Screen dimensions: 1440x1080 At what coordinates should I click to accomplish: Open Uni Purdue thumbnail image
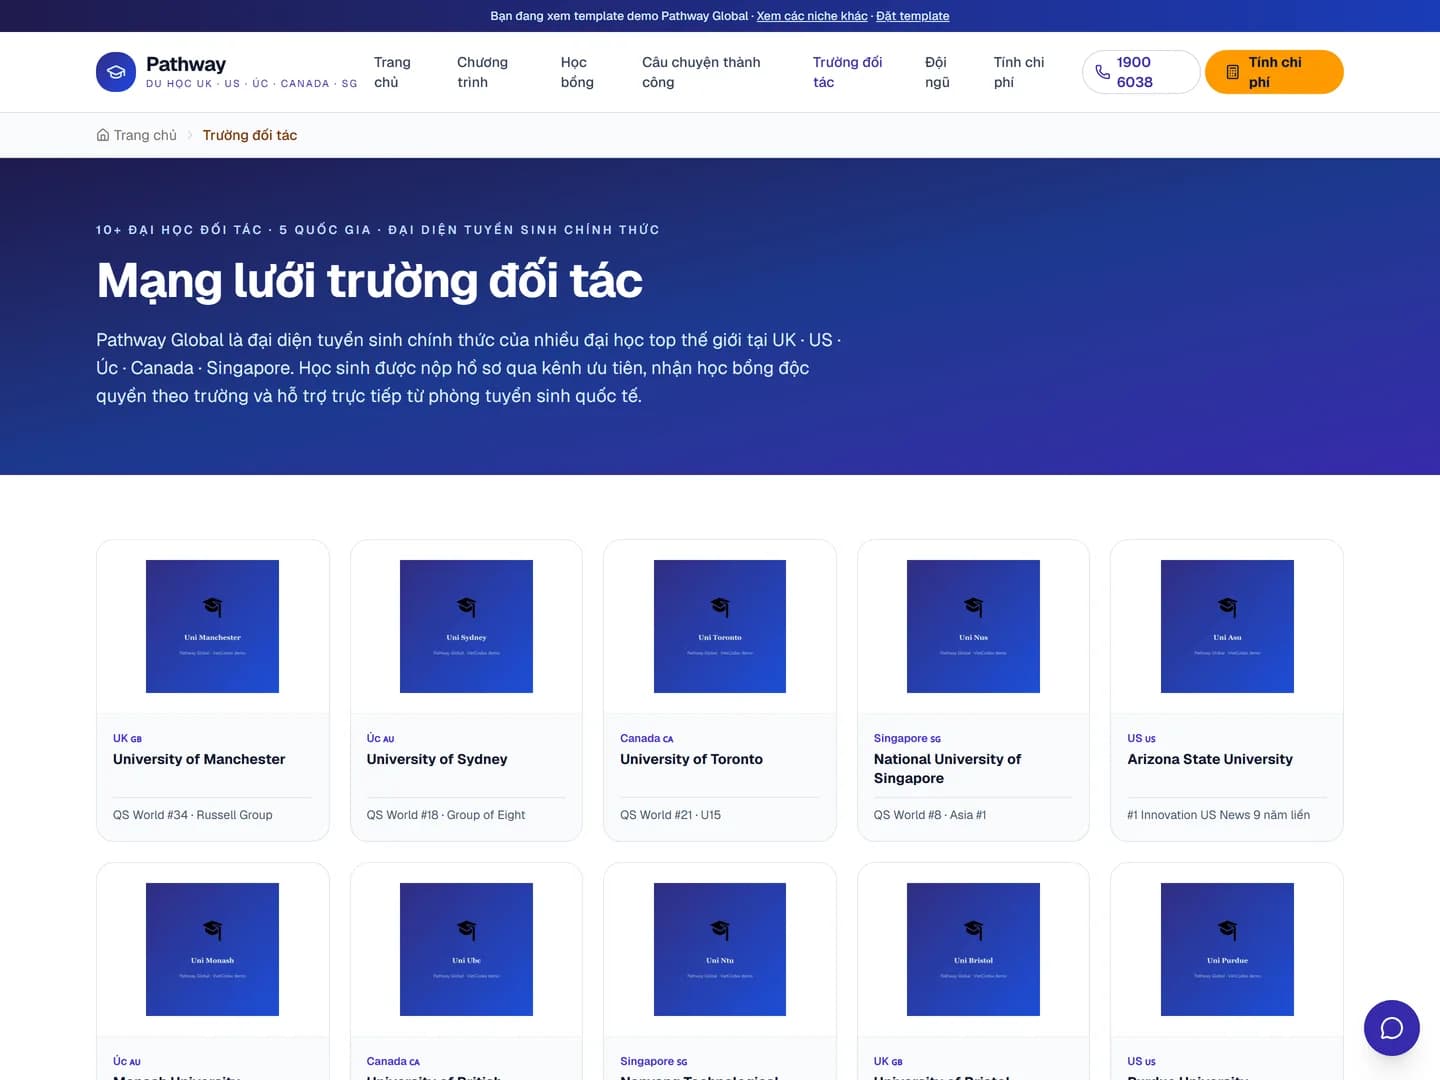point(1227,949)
